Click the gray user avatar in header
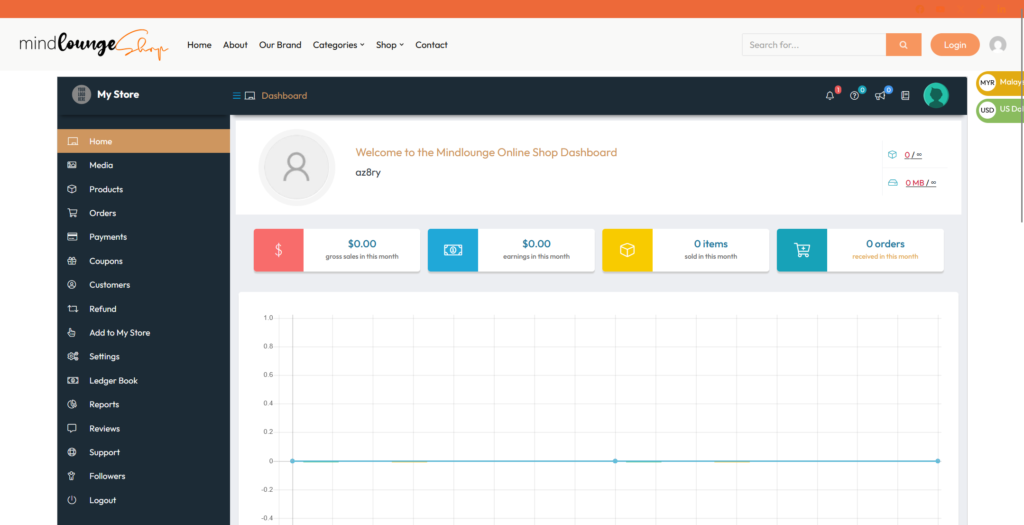The width and height of the screenshot is (1024, 525). point(997,45)
